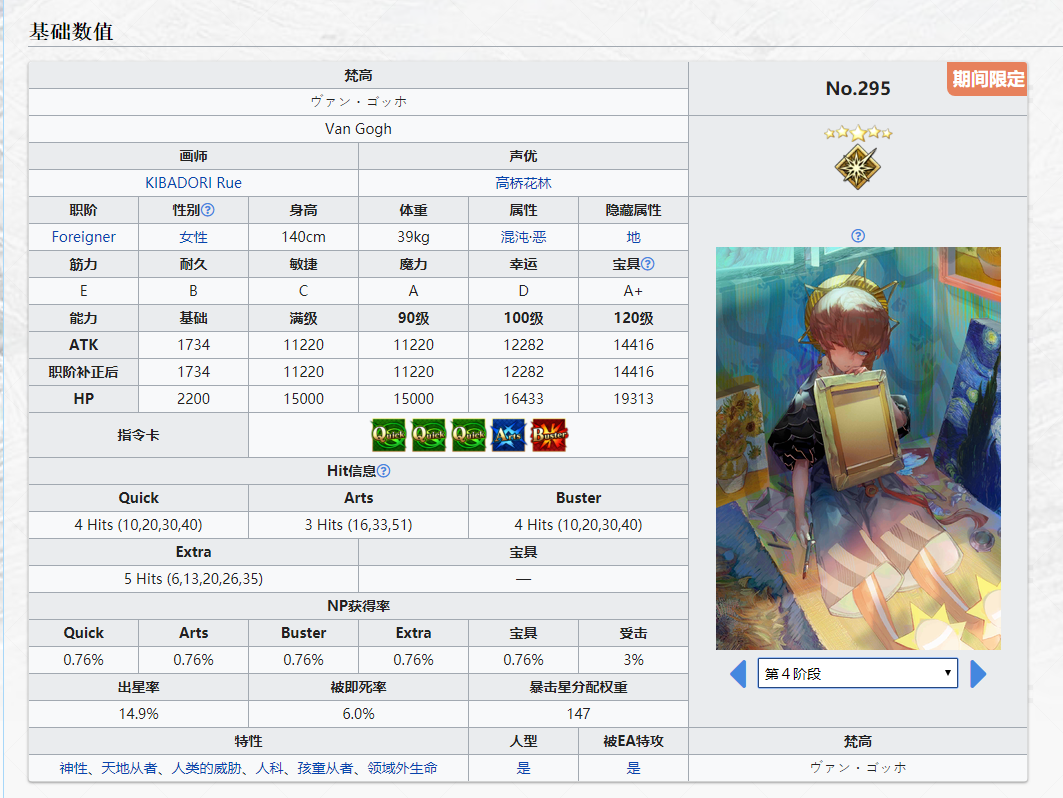Click the leftmost Quick command card icon
Screen dimensions: 1063x798
point(388,436)
